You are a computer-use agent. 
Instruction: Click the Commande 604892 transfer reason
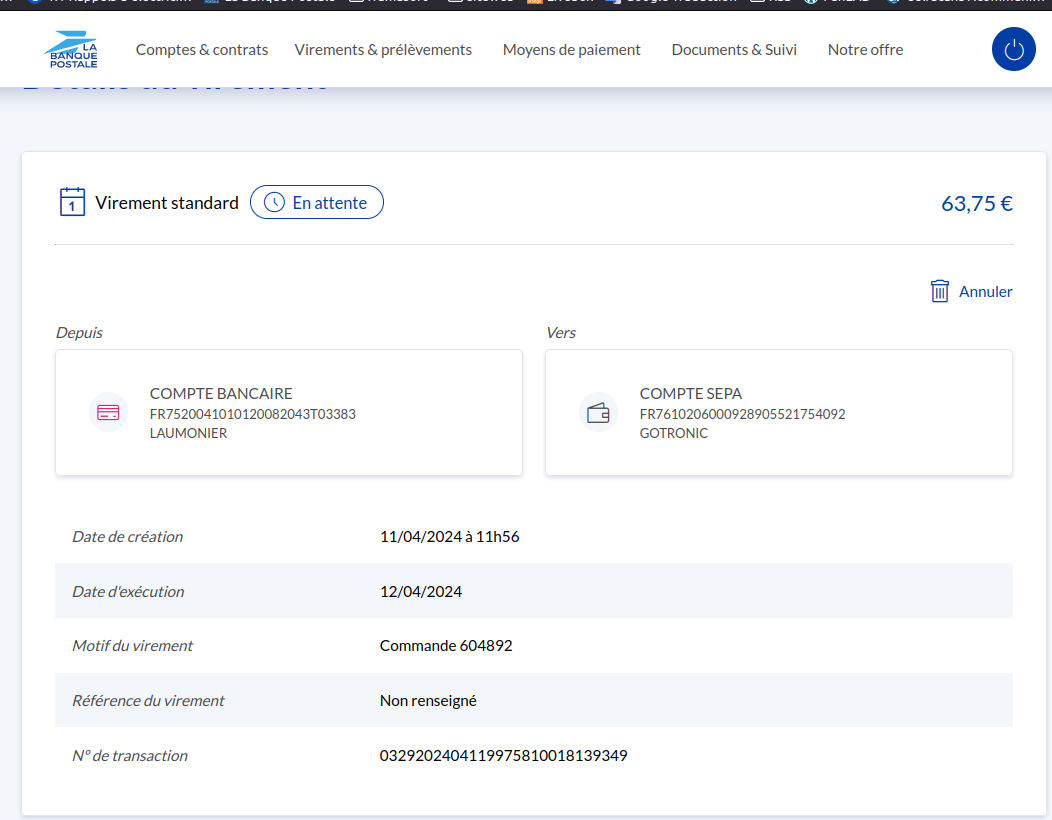click(x=446, y=646)
